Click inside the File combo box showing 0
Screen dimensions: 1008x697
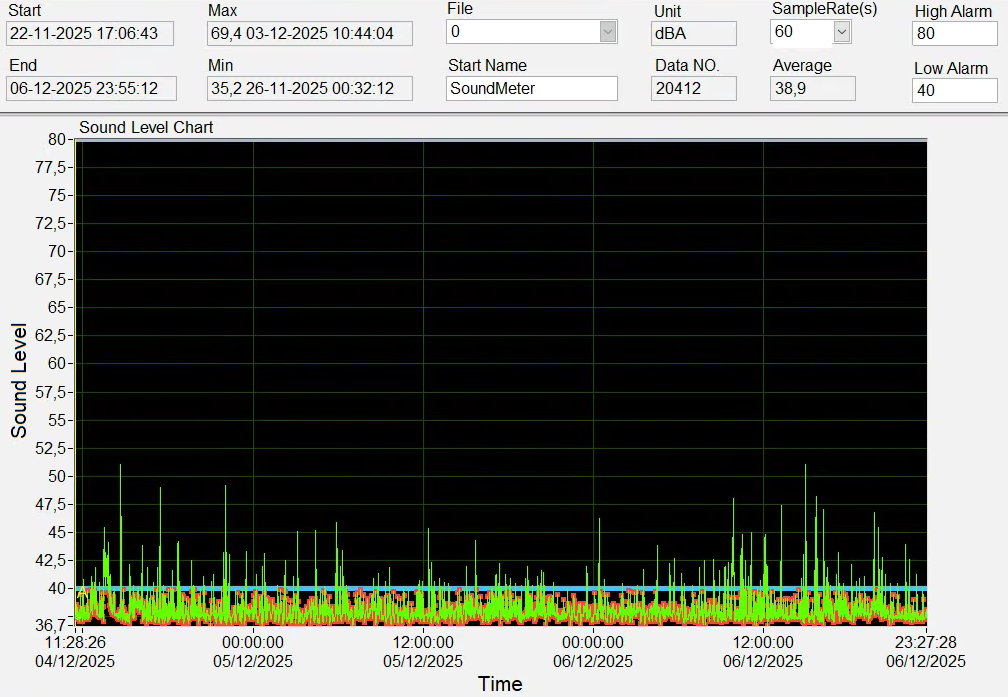[522, 32]
